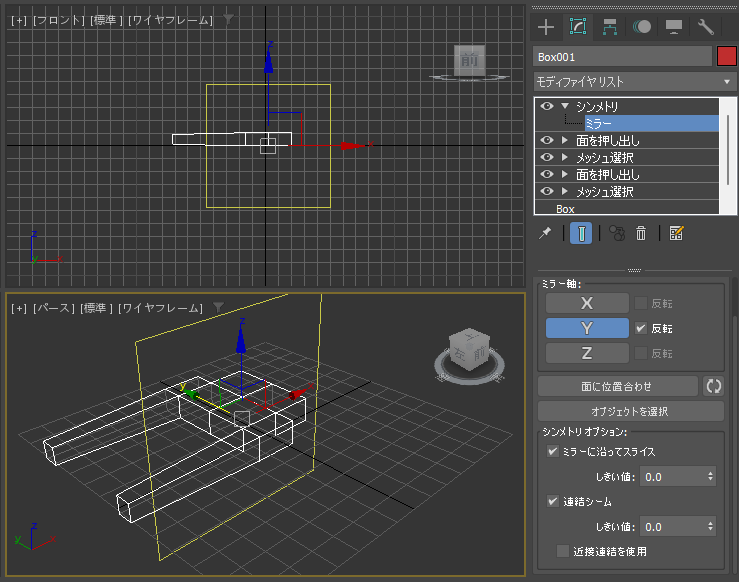Toggle Show End Result icon
The width and height of the screenshot is (739, 582).
(581, 233)
